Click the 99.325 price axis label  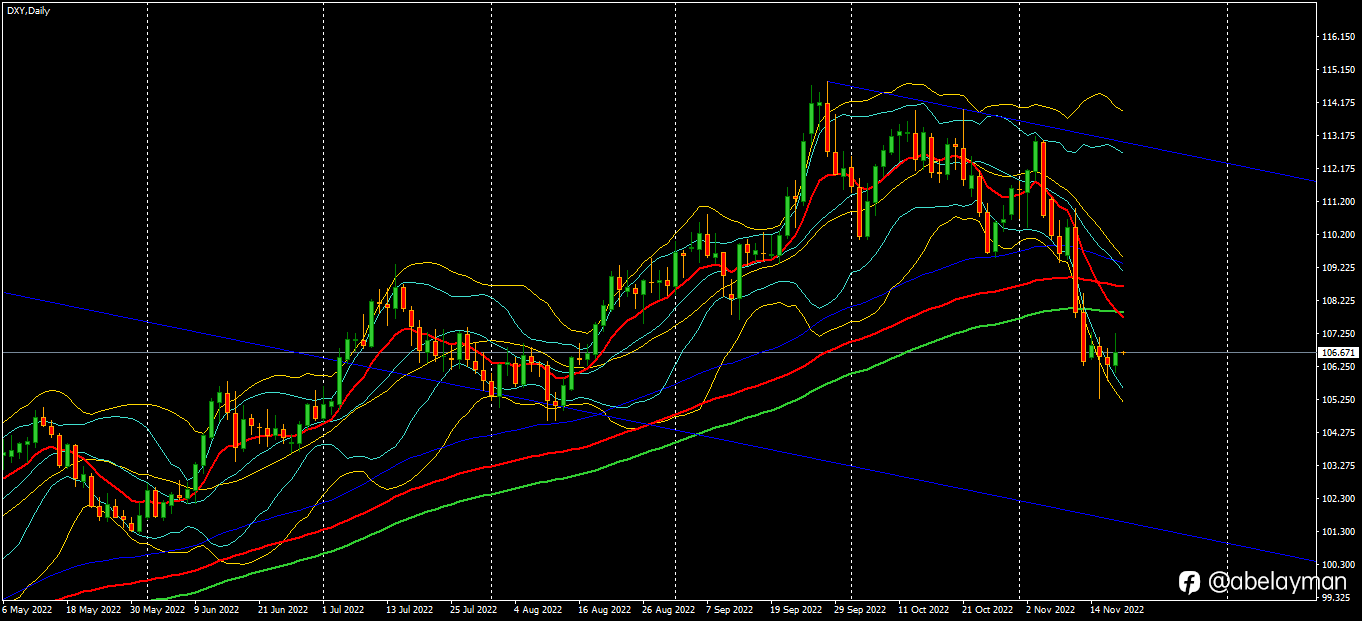point(1336,598)
